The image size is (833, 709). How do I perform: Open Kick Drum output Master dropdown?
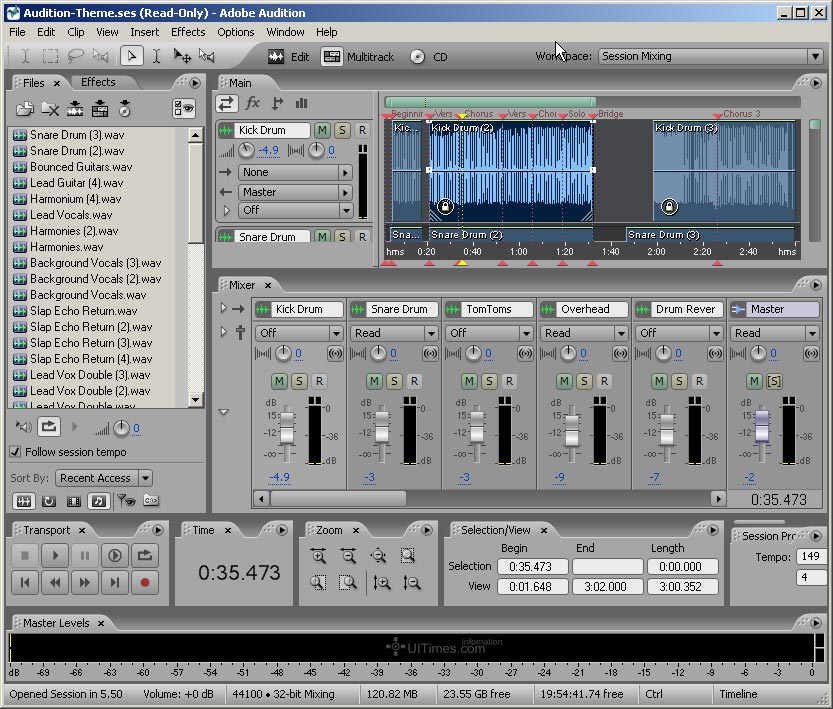[x=294, y=192]
